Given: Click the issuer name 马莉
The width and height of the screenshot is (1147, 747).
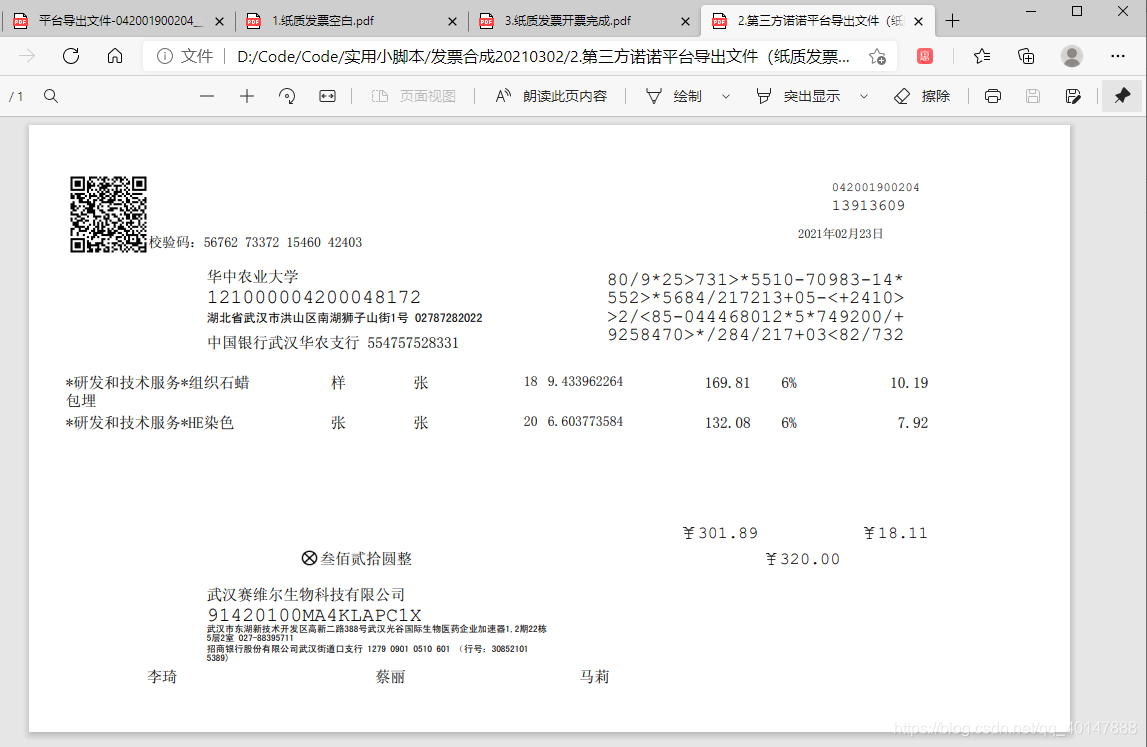Looking at the screenshot, I should coord(594,677).
